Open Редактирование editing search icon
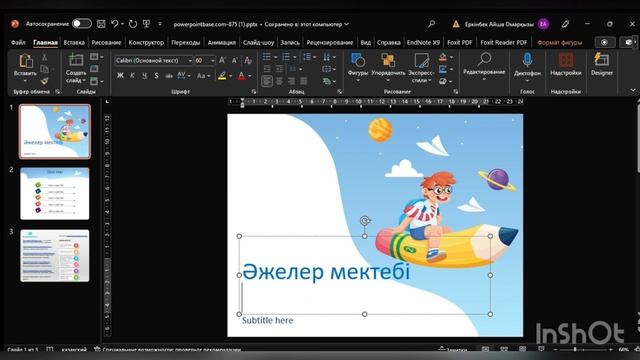 (484, 59)
